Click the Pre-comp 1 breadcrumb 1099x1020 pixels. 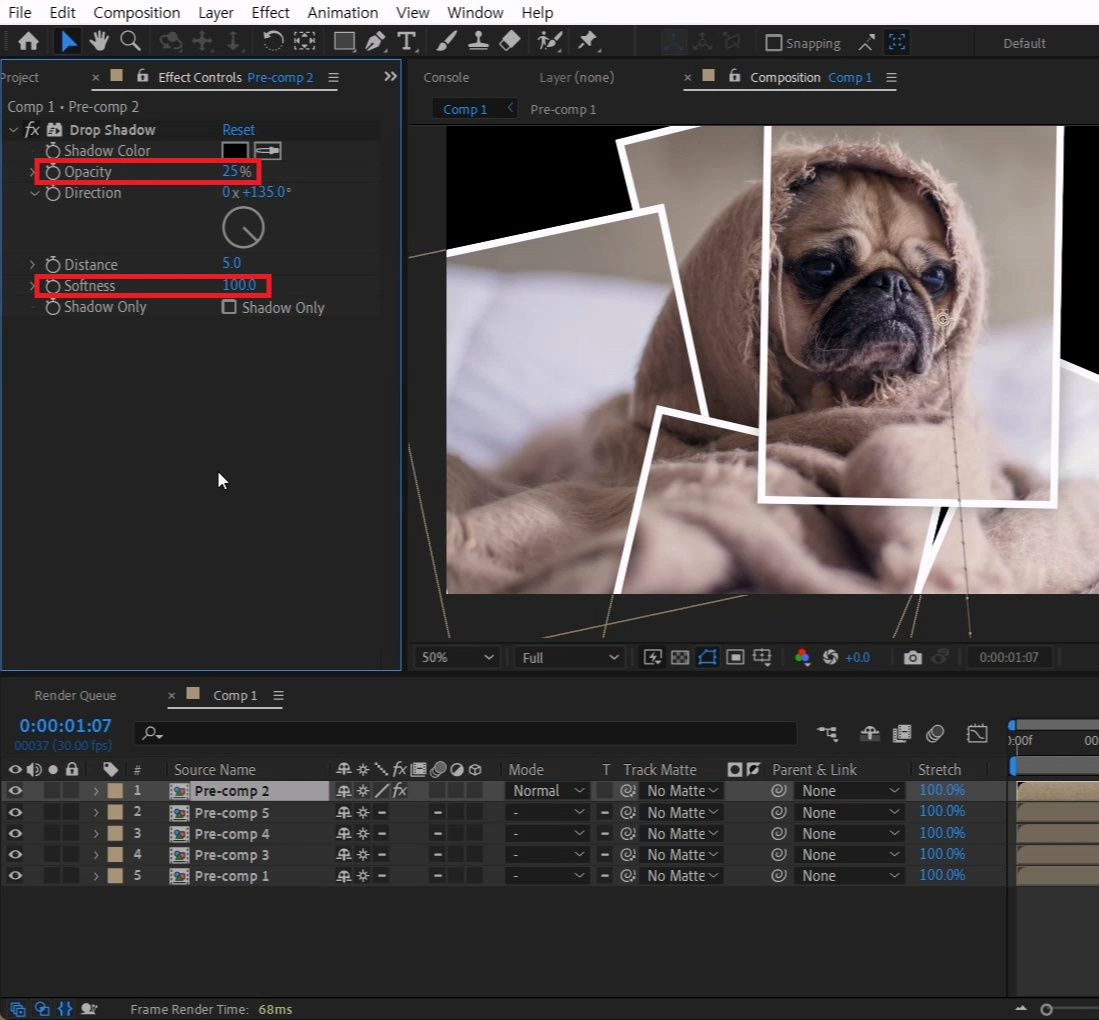tap(563, 109)
